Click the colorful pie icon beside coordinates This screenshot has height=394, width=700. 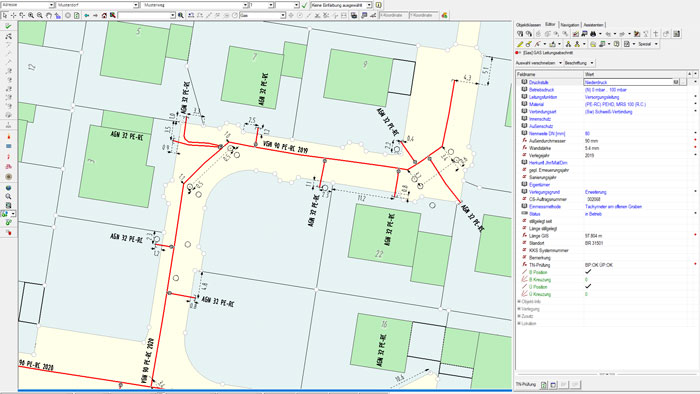444,15
